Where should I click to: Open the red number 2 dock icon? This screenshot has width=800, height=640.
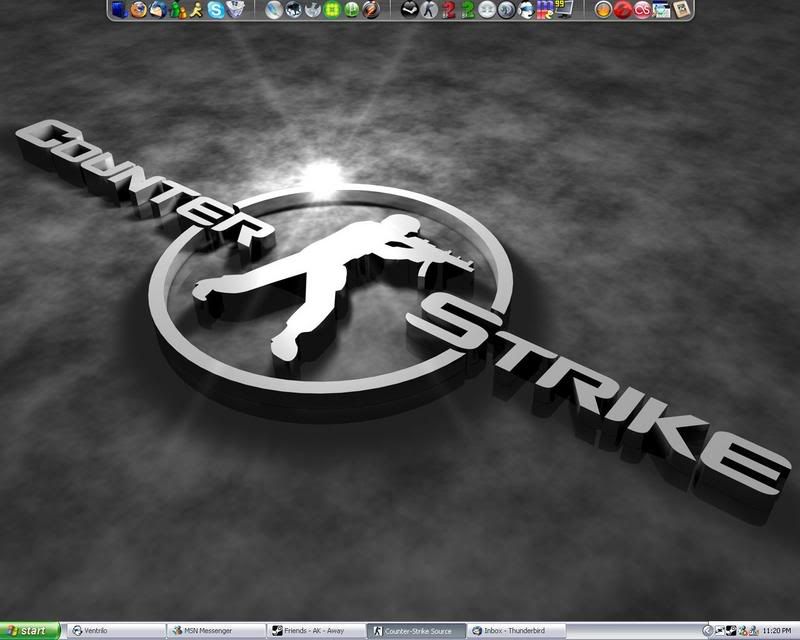tap(448, 10)
